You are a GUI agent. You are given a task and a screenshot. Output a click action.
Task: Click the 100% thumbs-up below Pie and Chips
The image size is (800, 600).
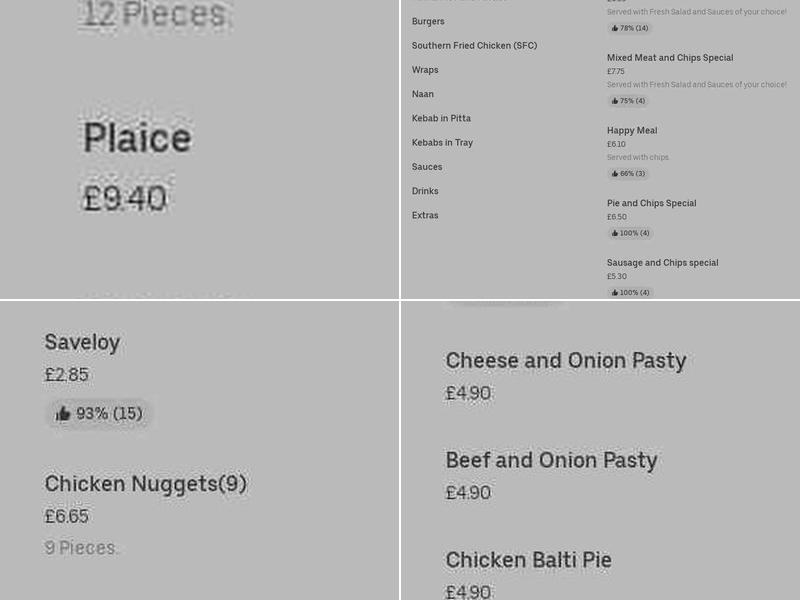click(614, 233)
